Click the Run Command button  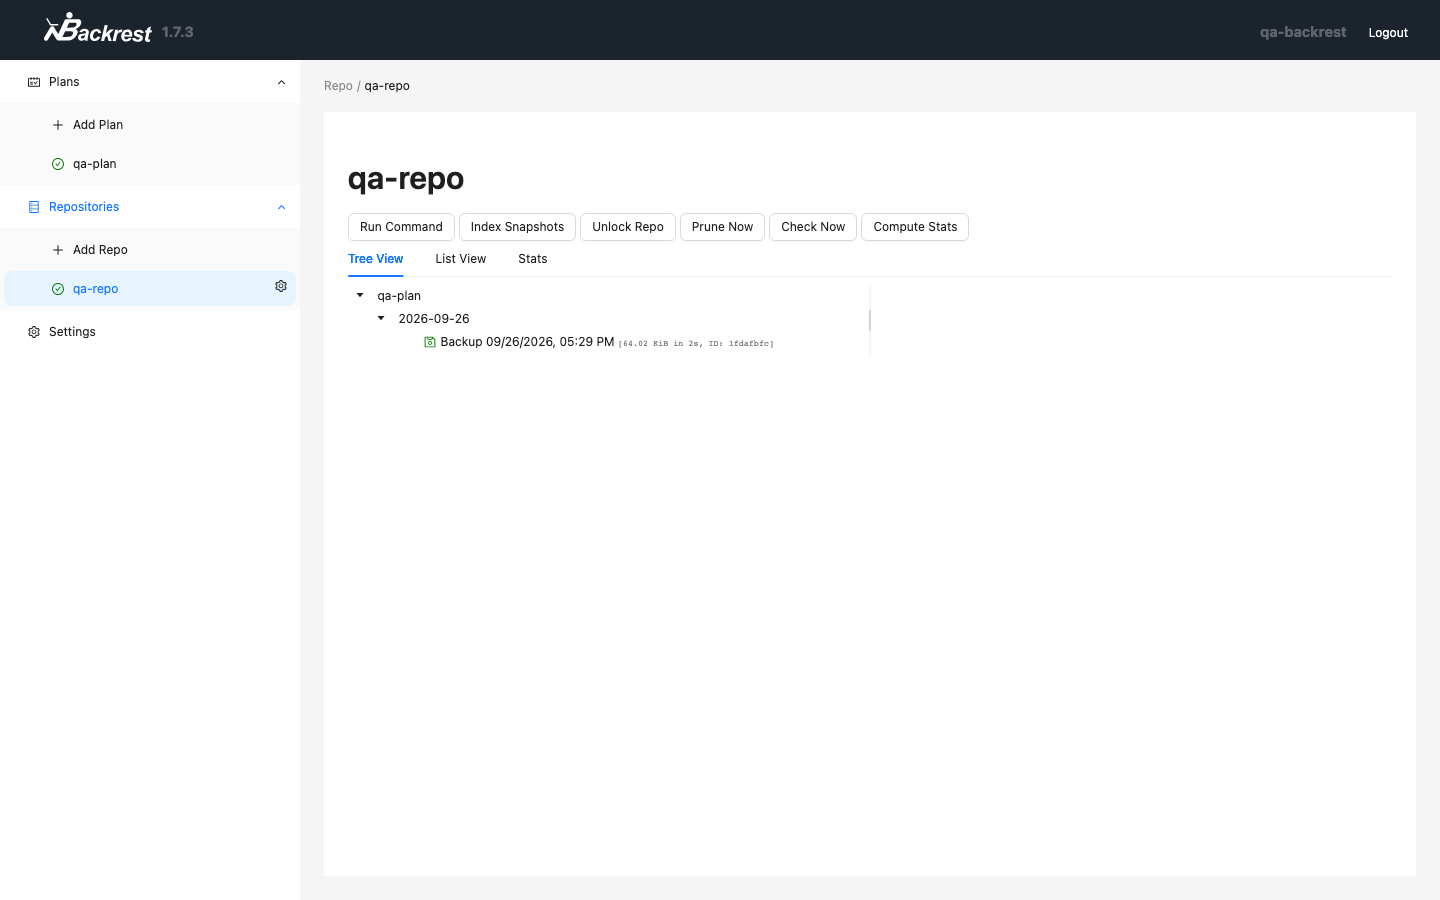[401, 227]
